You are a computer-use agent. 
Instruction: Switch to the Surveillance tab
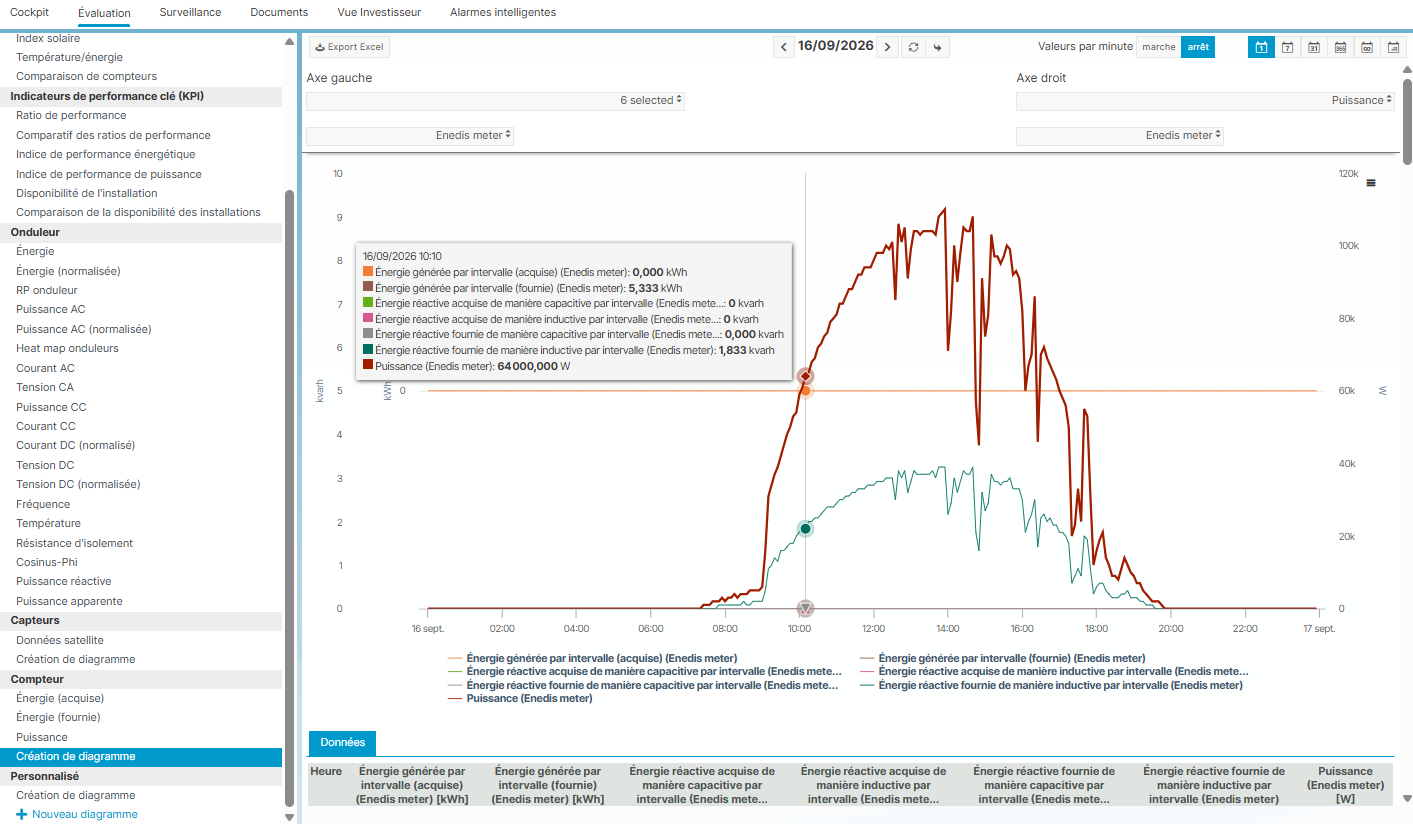(190, 12)
